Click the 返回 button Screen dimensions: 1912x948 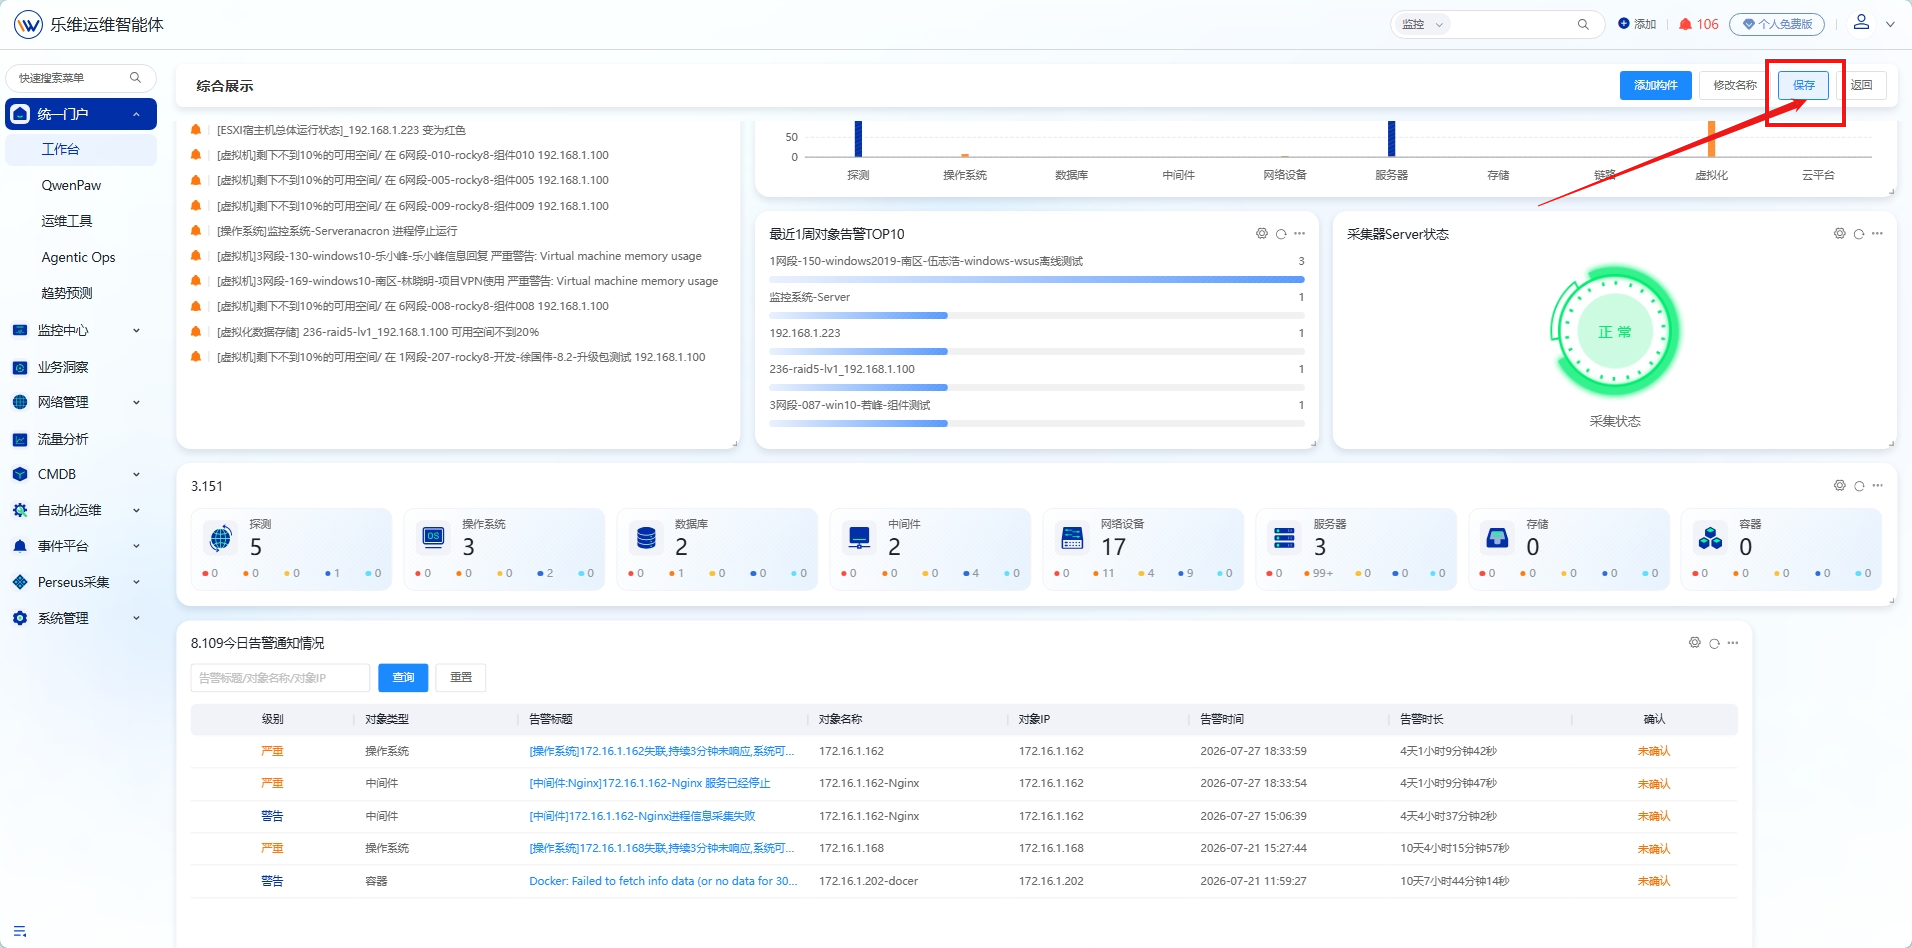point(1861,85)
